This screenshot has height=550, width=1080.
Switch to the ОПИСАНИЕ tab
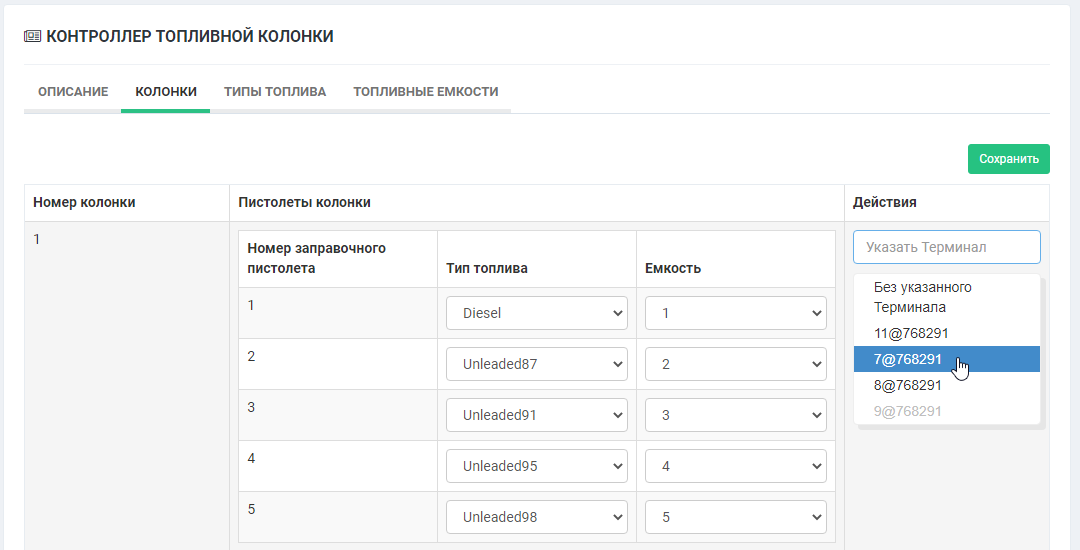(x=73, y=92)
